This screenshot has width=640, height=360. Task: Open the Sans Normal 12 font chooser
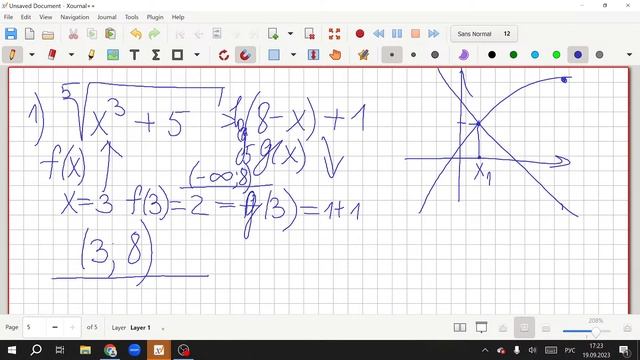tap(484, 34)
